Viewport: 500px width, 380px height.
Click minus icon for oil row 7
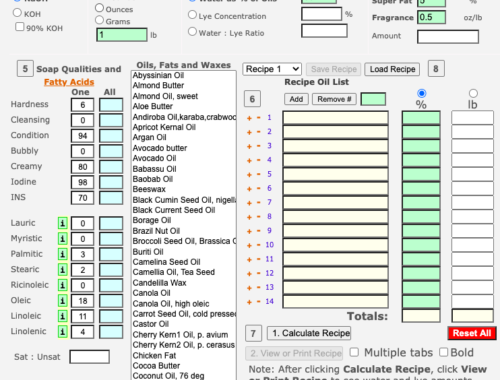pos(258,202)
